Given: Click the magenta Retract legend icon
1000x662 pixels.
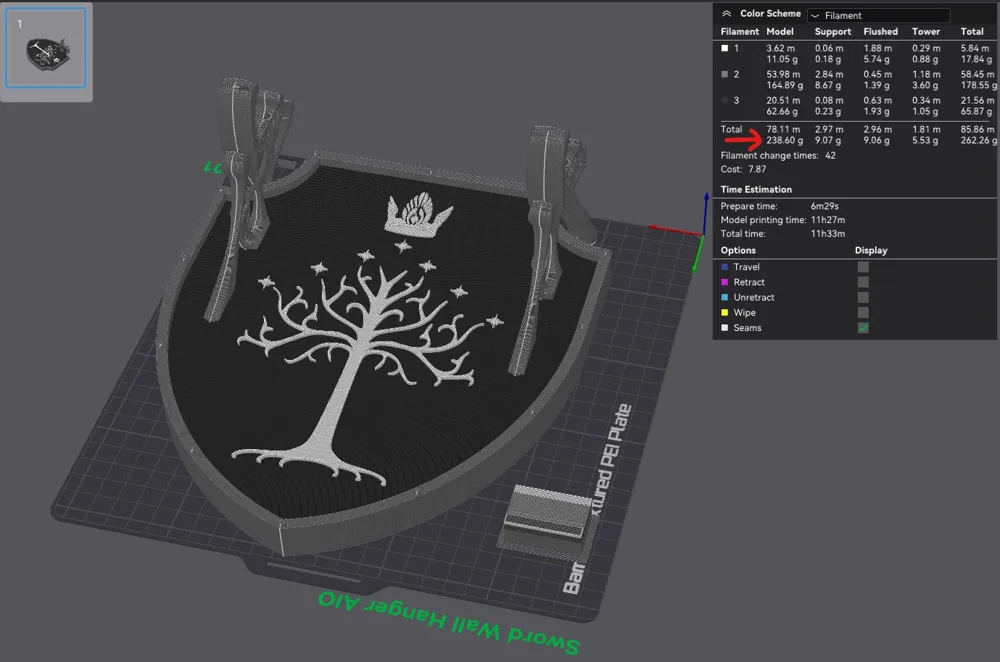Looking at the screenshot, I should (x=725, y=282).
